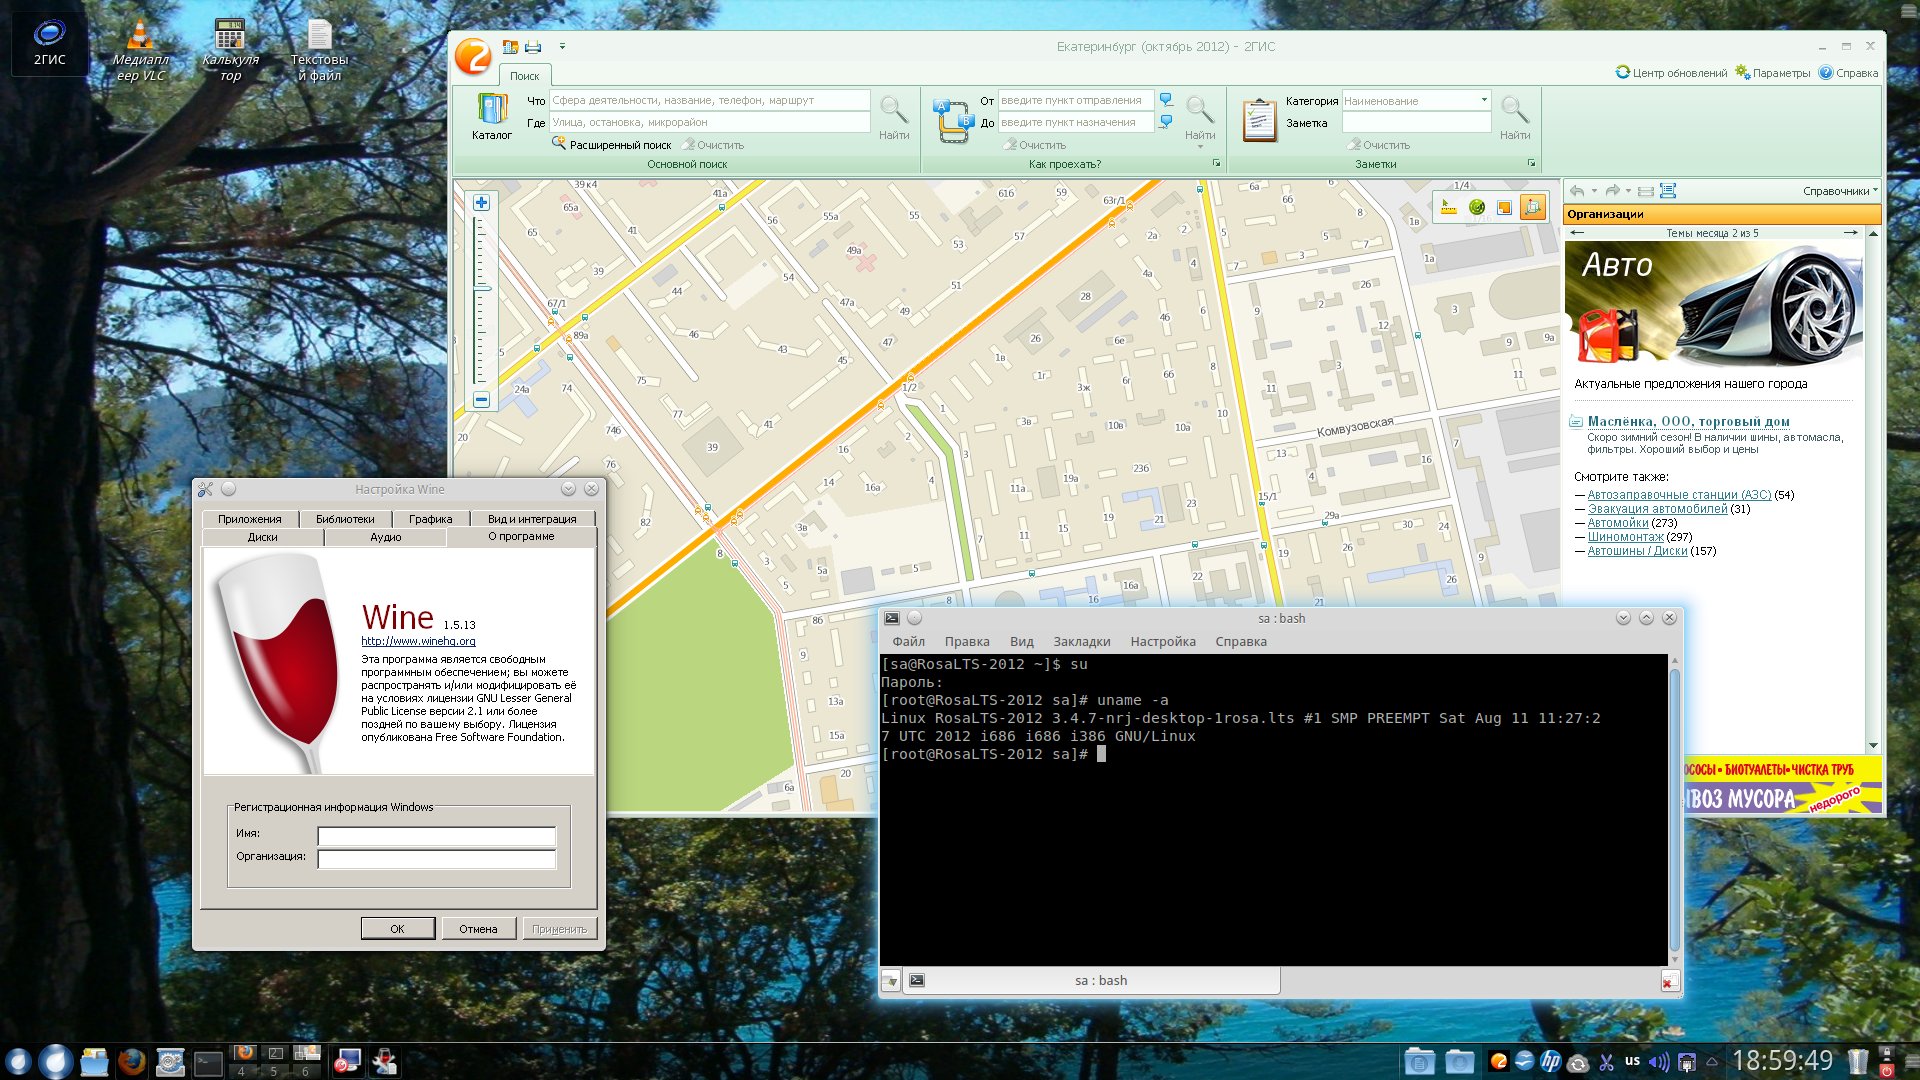The height and width of the screenshot is (1080, 1920).
Task: Click the Имя registration input field
Action: (436, 836)
